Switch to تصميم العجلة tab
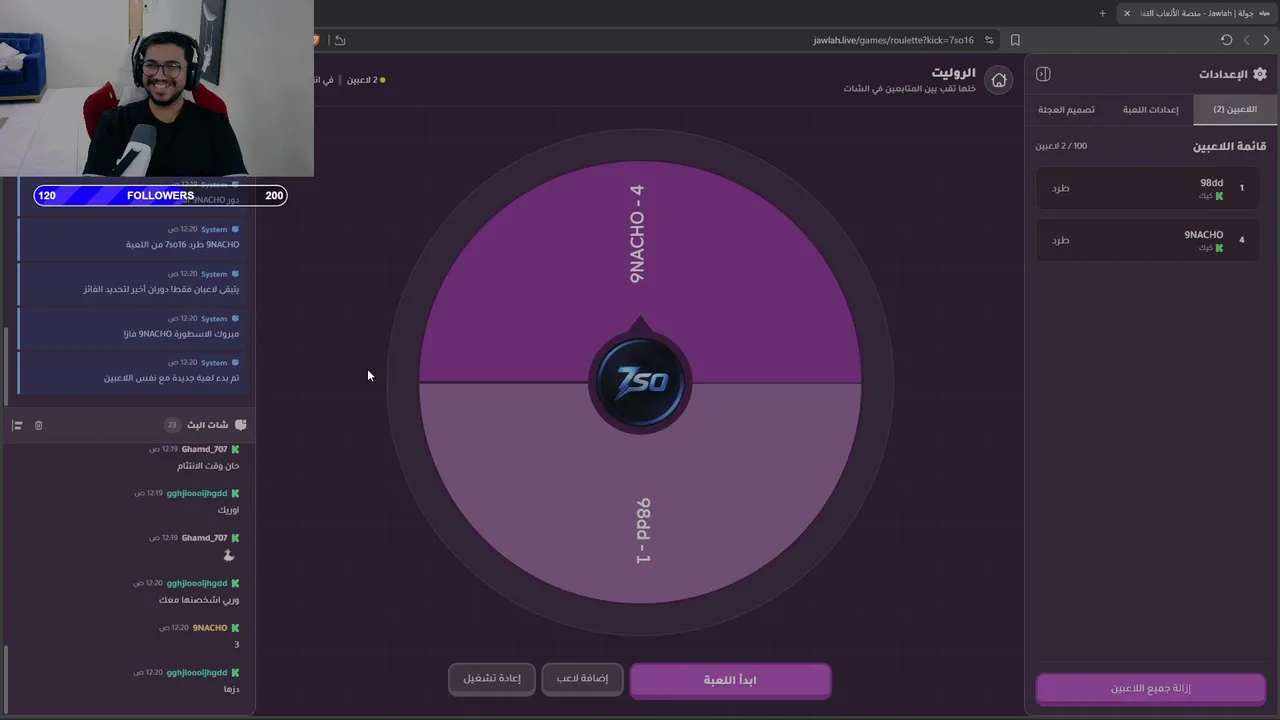The image size is (1280, 720). click(1066, 109)
